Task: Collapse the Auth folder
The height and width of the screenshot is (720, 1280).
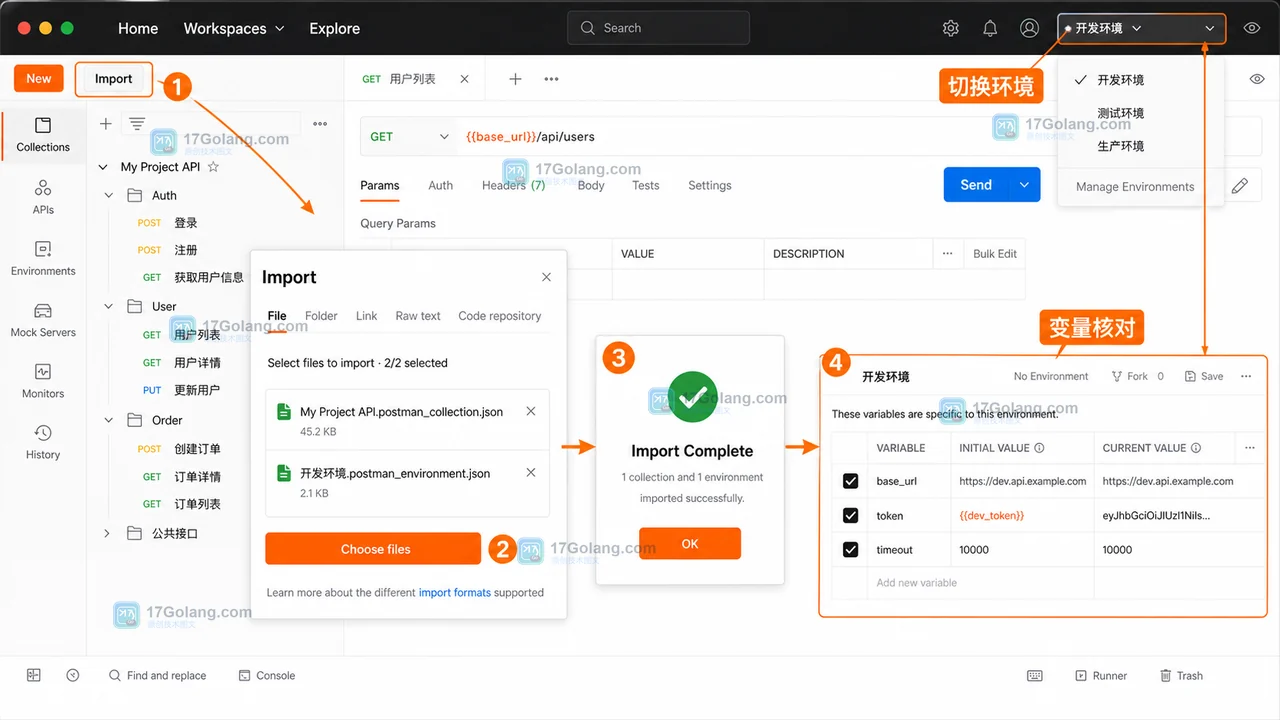Action: click(x=109, y=195)
